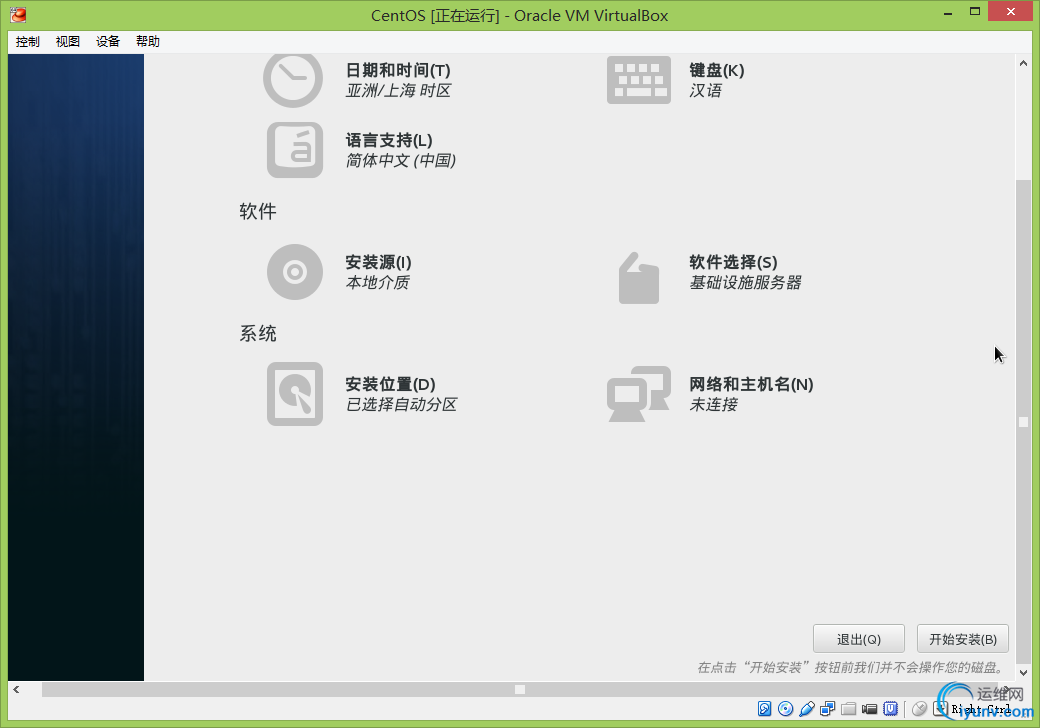Viewport: 1040px width, 728px height.
Task: Click the vertical scrollbar up arrow
Action: pos(1023,64)
